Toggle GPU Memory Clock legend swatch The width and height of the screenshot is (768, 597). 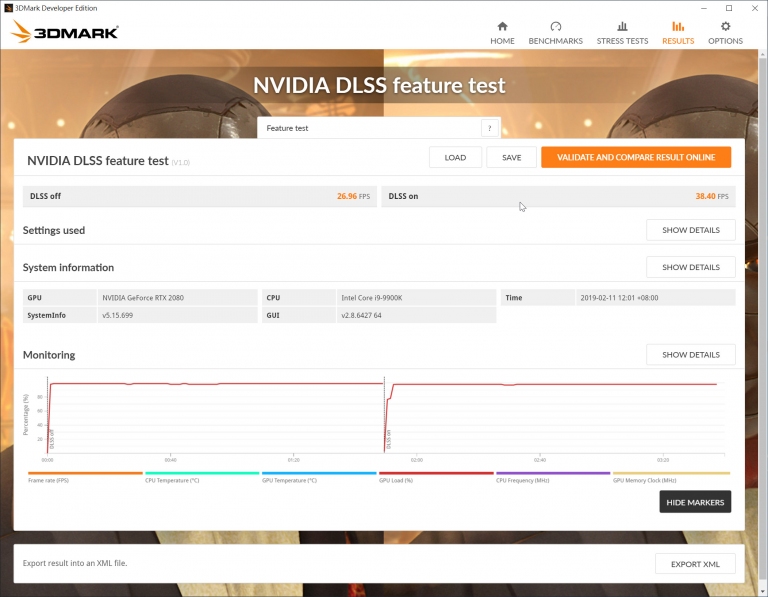(x=671, y=473)
